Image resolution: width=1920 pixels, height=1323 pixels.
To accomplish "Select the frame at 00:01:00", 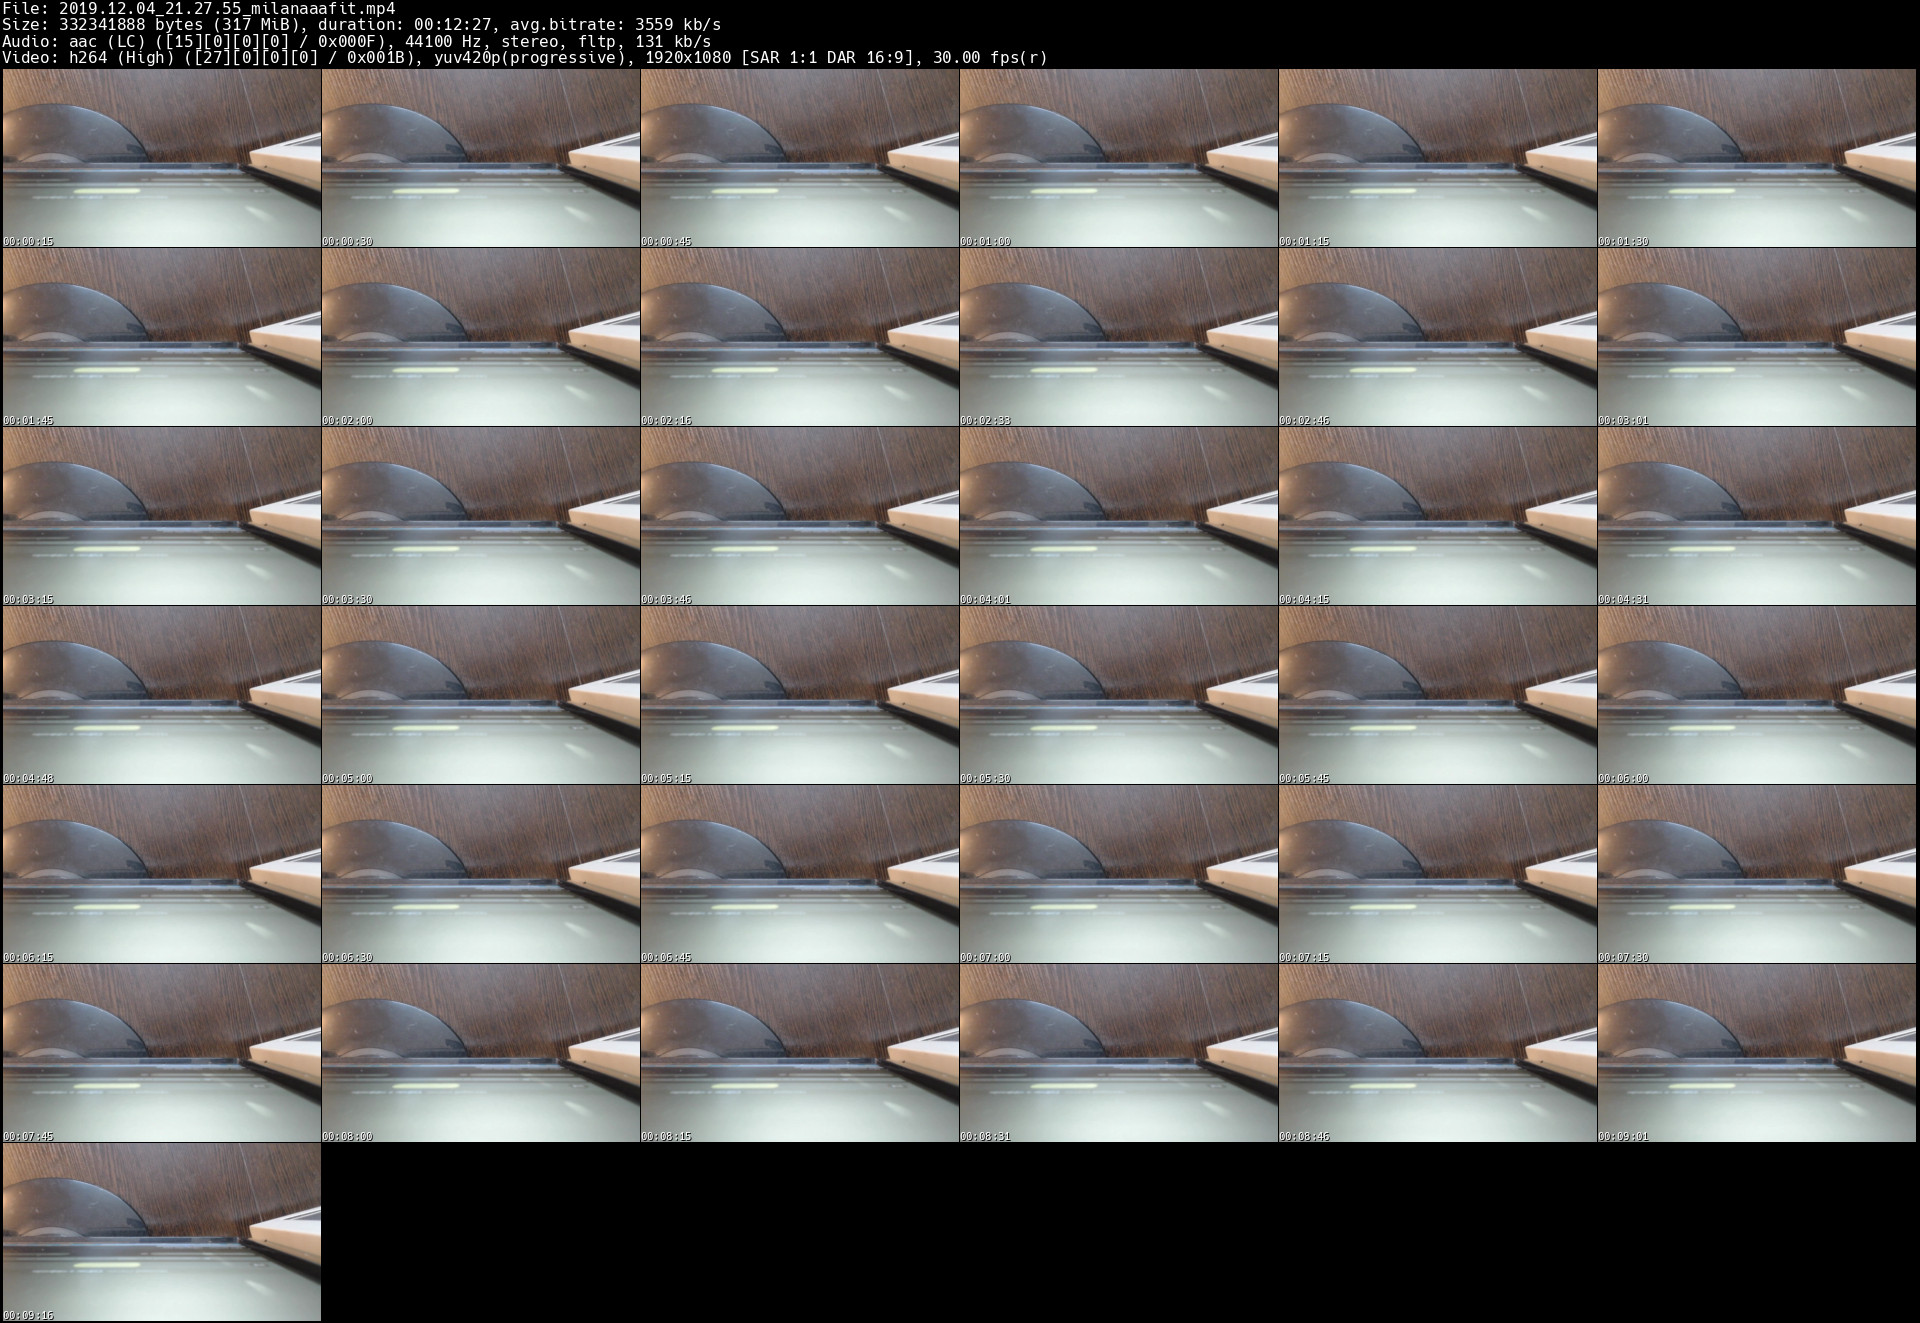I will point(1119,158).
